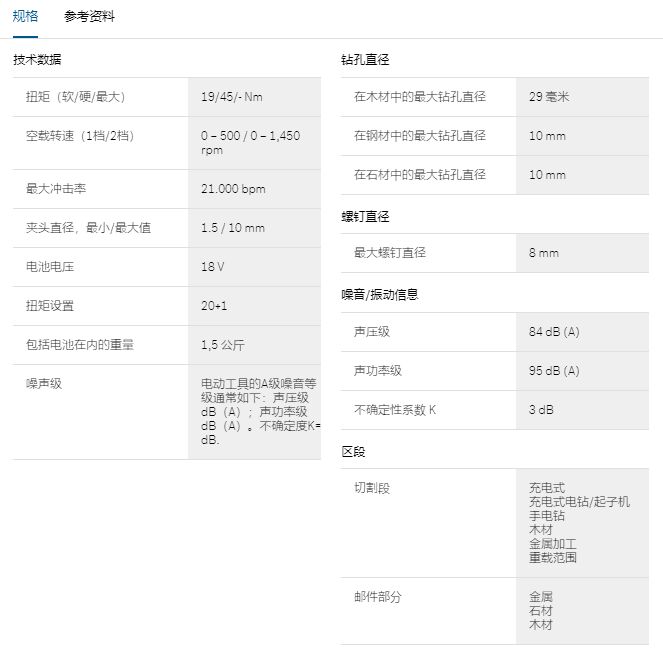Click the 技术数据 section heading
Image resolution: width=663 pixels, height=654 pixels.
click(x=37, y=60)
